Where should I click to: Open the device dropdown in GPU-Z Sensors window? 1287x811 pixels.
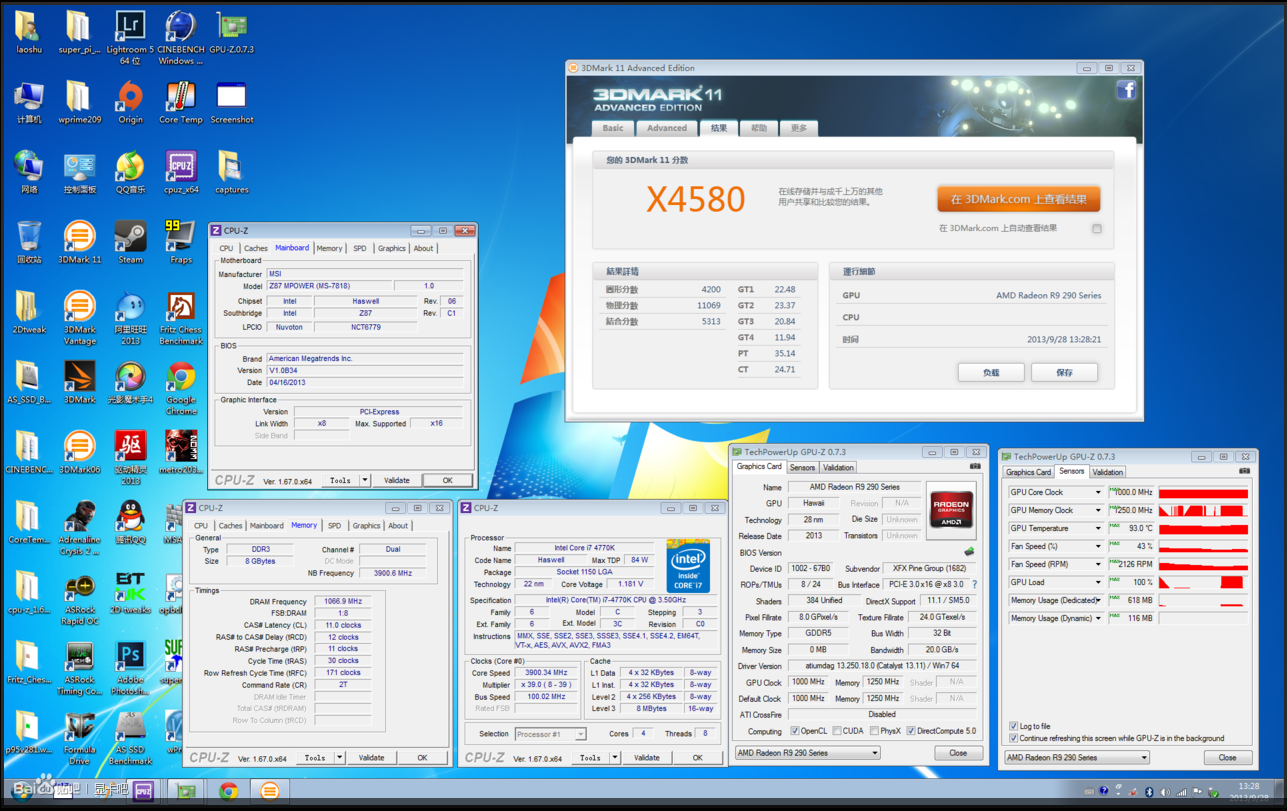(1077, 758)
